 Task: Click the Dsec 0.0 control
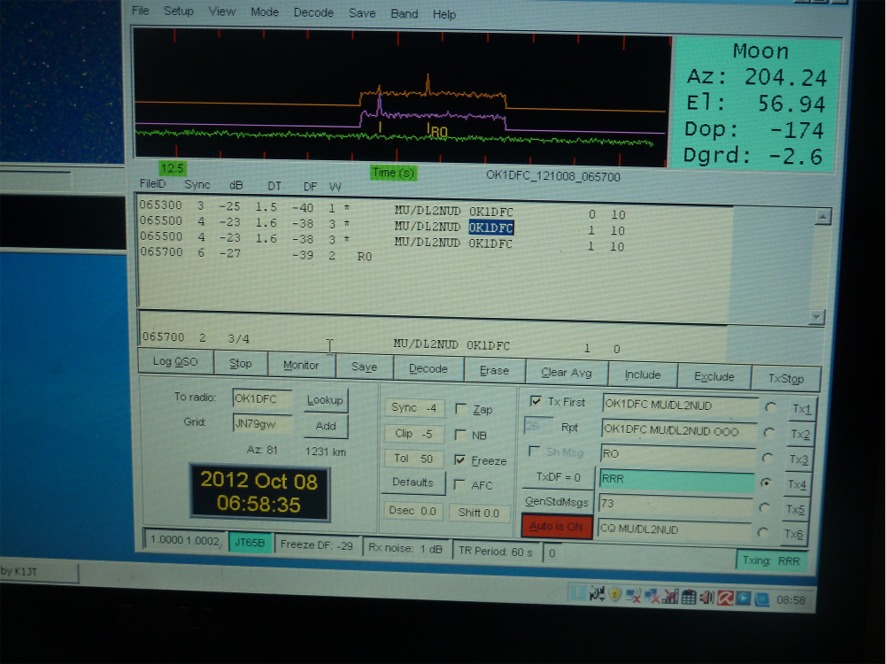(412, 510)
